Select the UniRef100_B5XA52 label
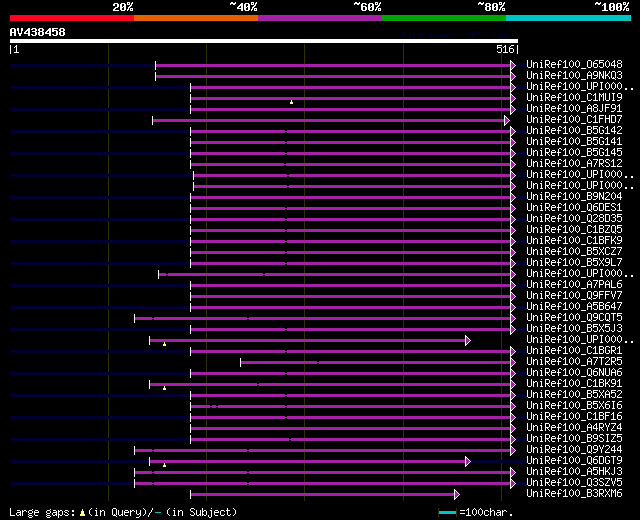 point(574,395)
